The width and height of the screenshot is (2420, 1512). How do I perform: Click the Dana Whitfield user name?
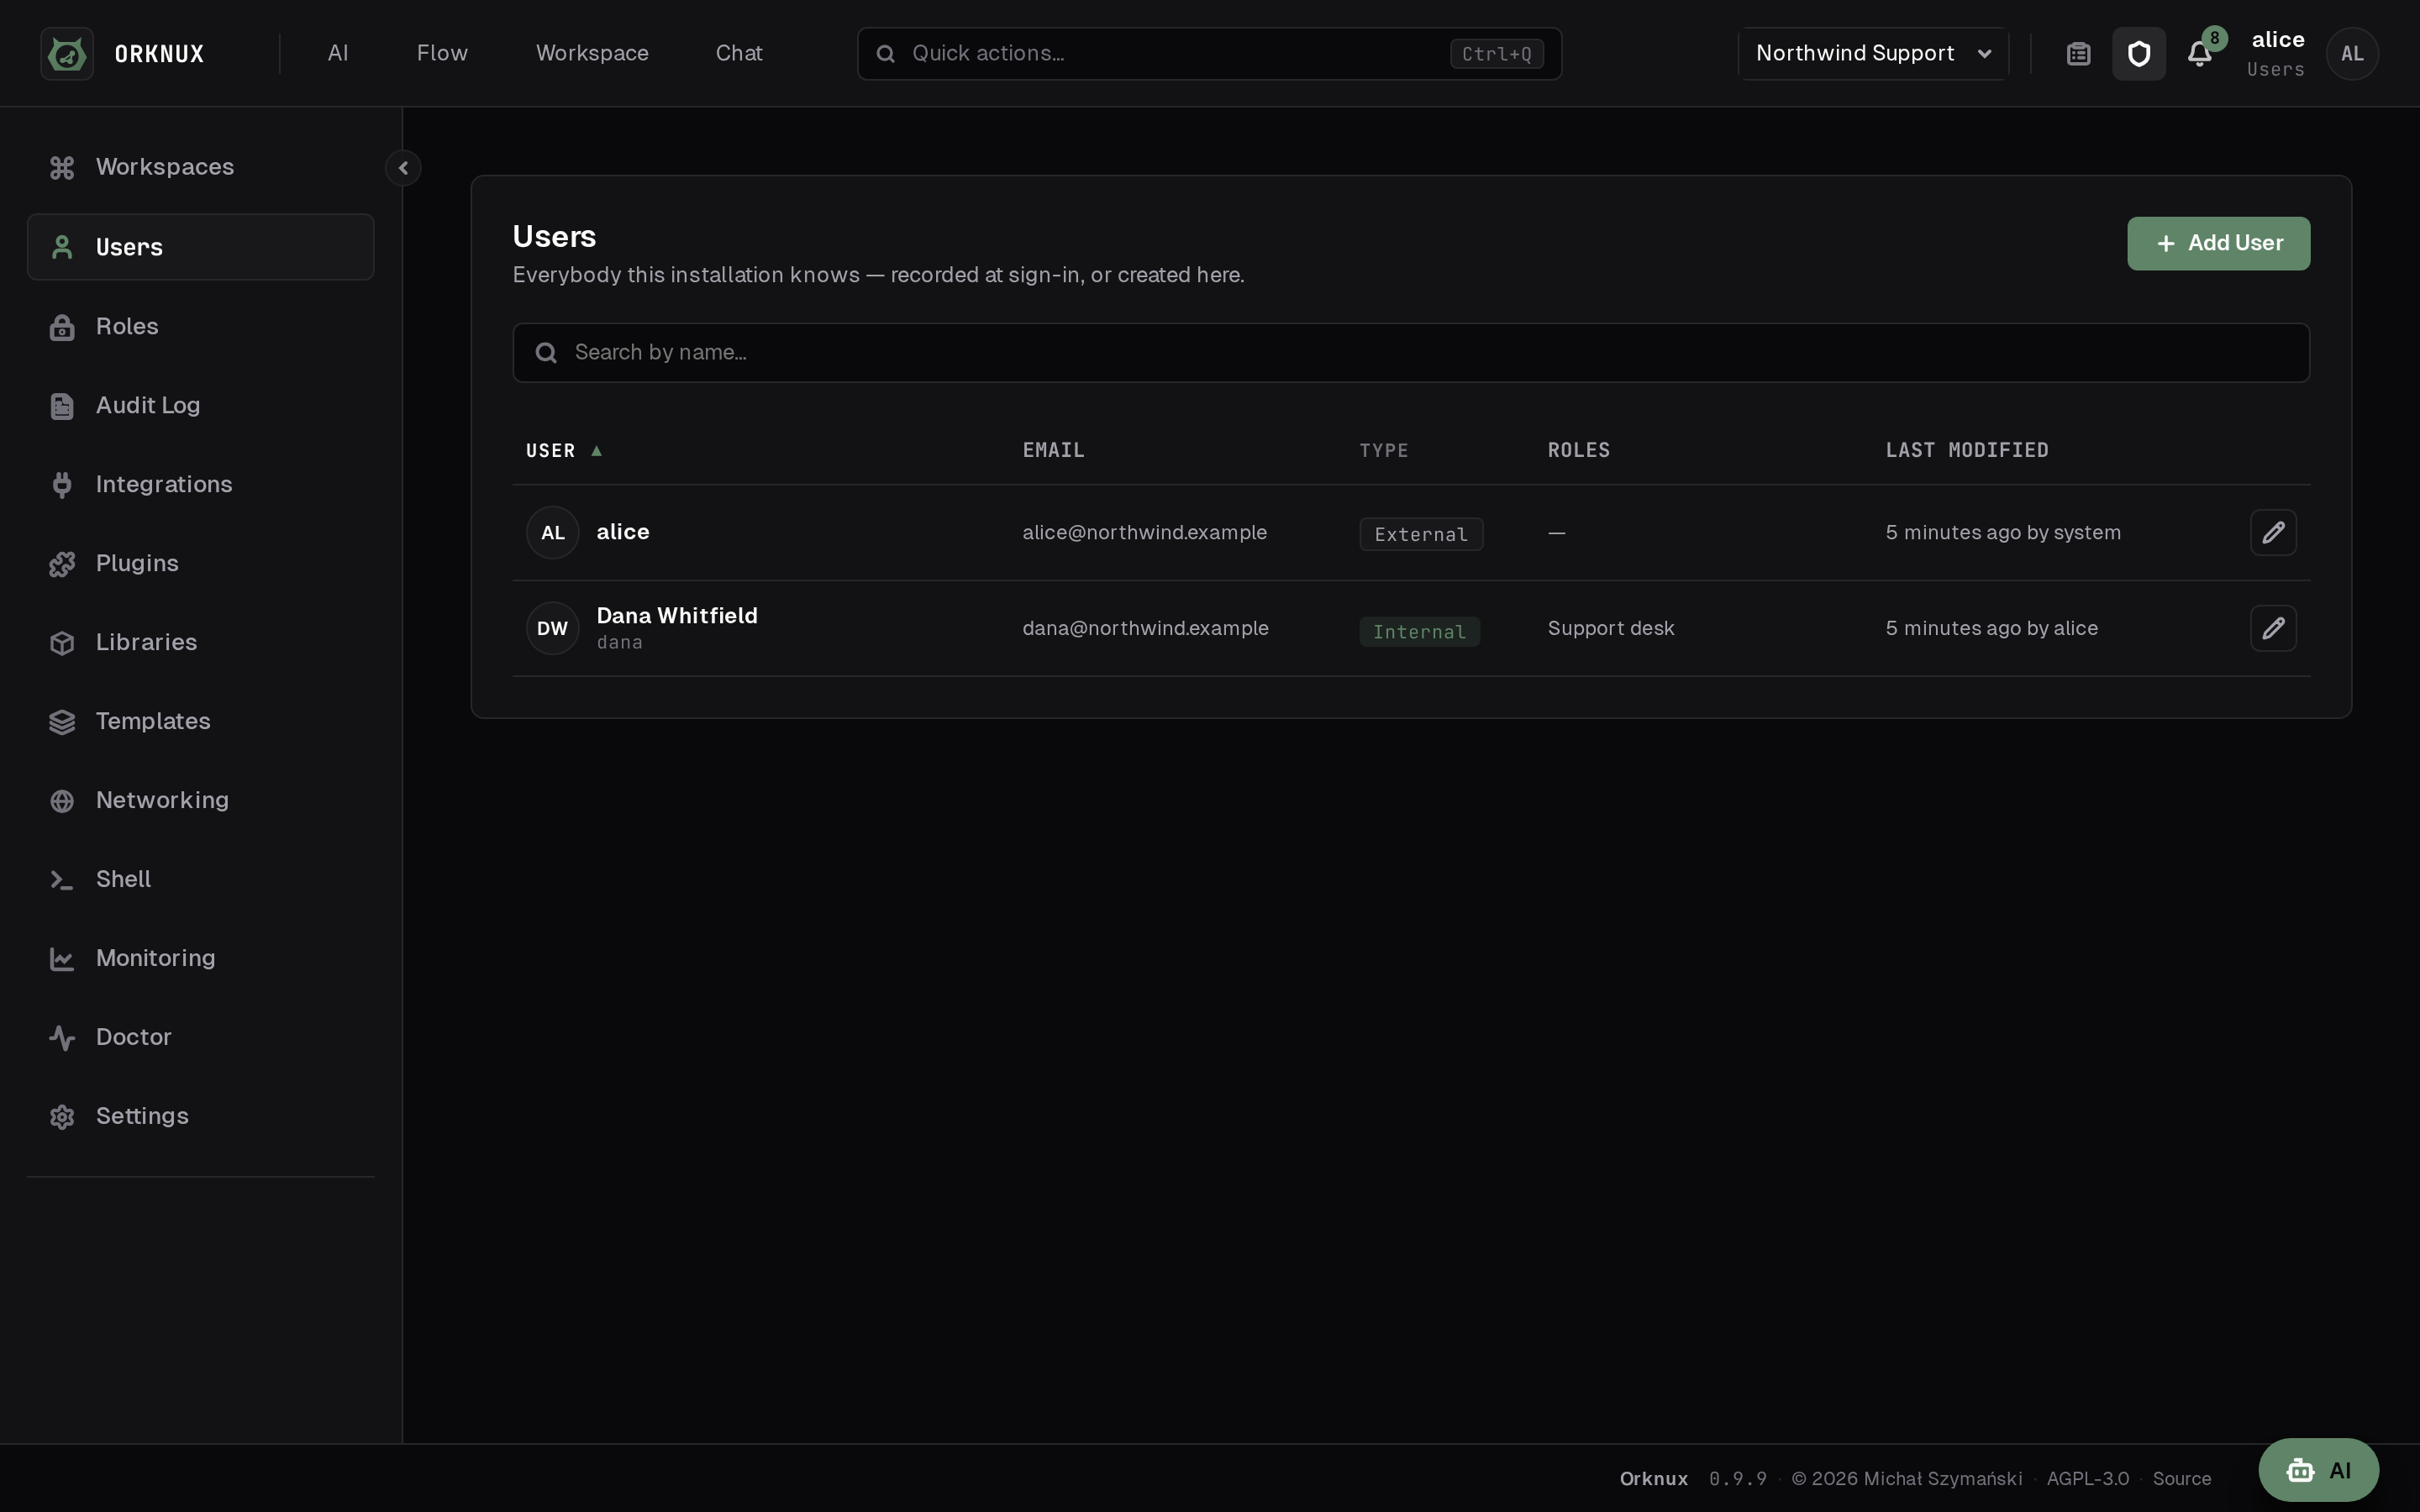click(677, 616)
